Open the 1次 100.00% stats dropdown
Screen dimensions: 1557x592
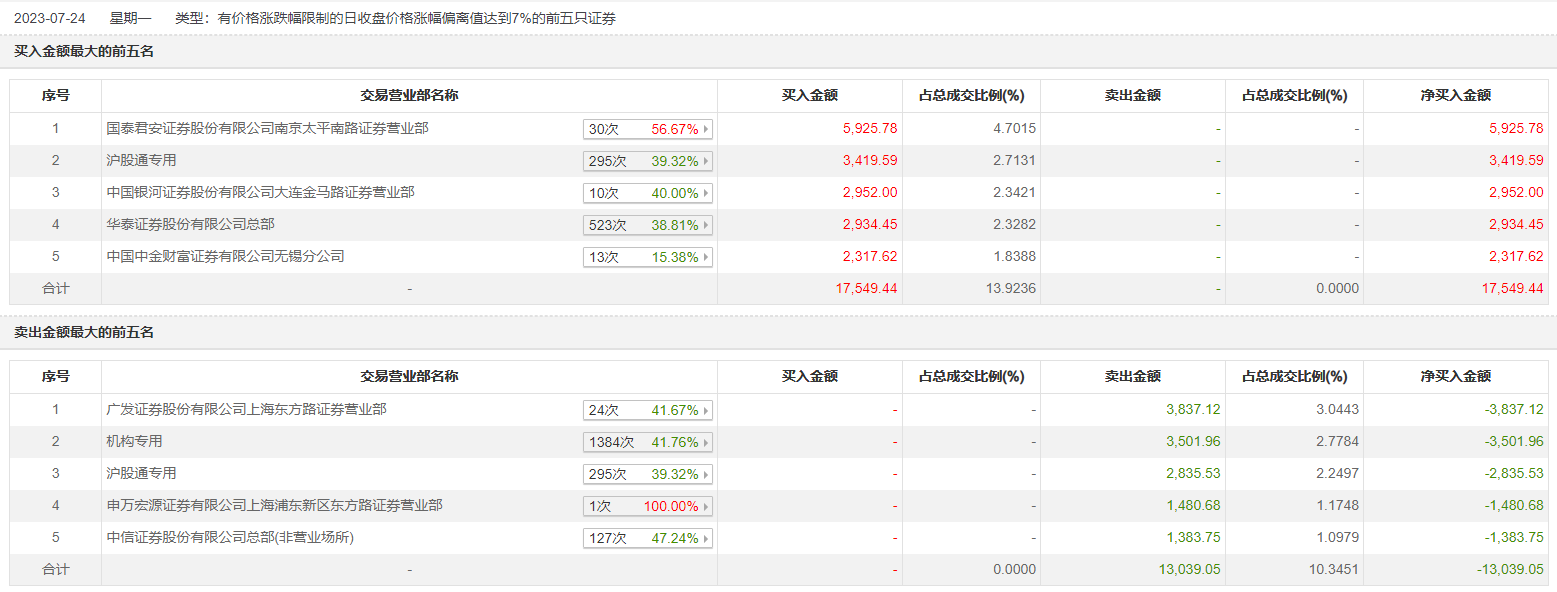(x=648, y=506)
